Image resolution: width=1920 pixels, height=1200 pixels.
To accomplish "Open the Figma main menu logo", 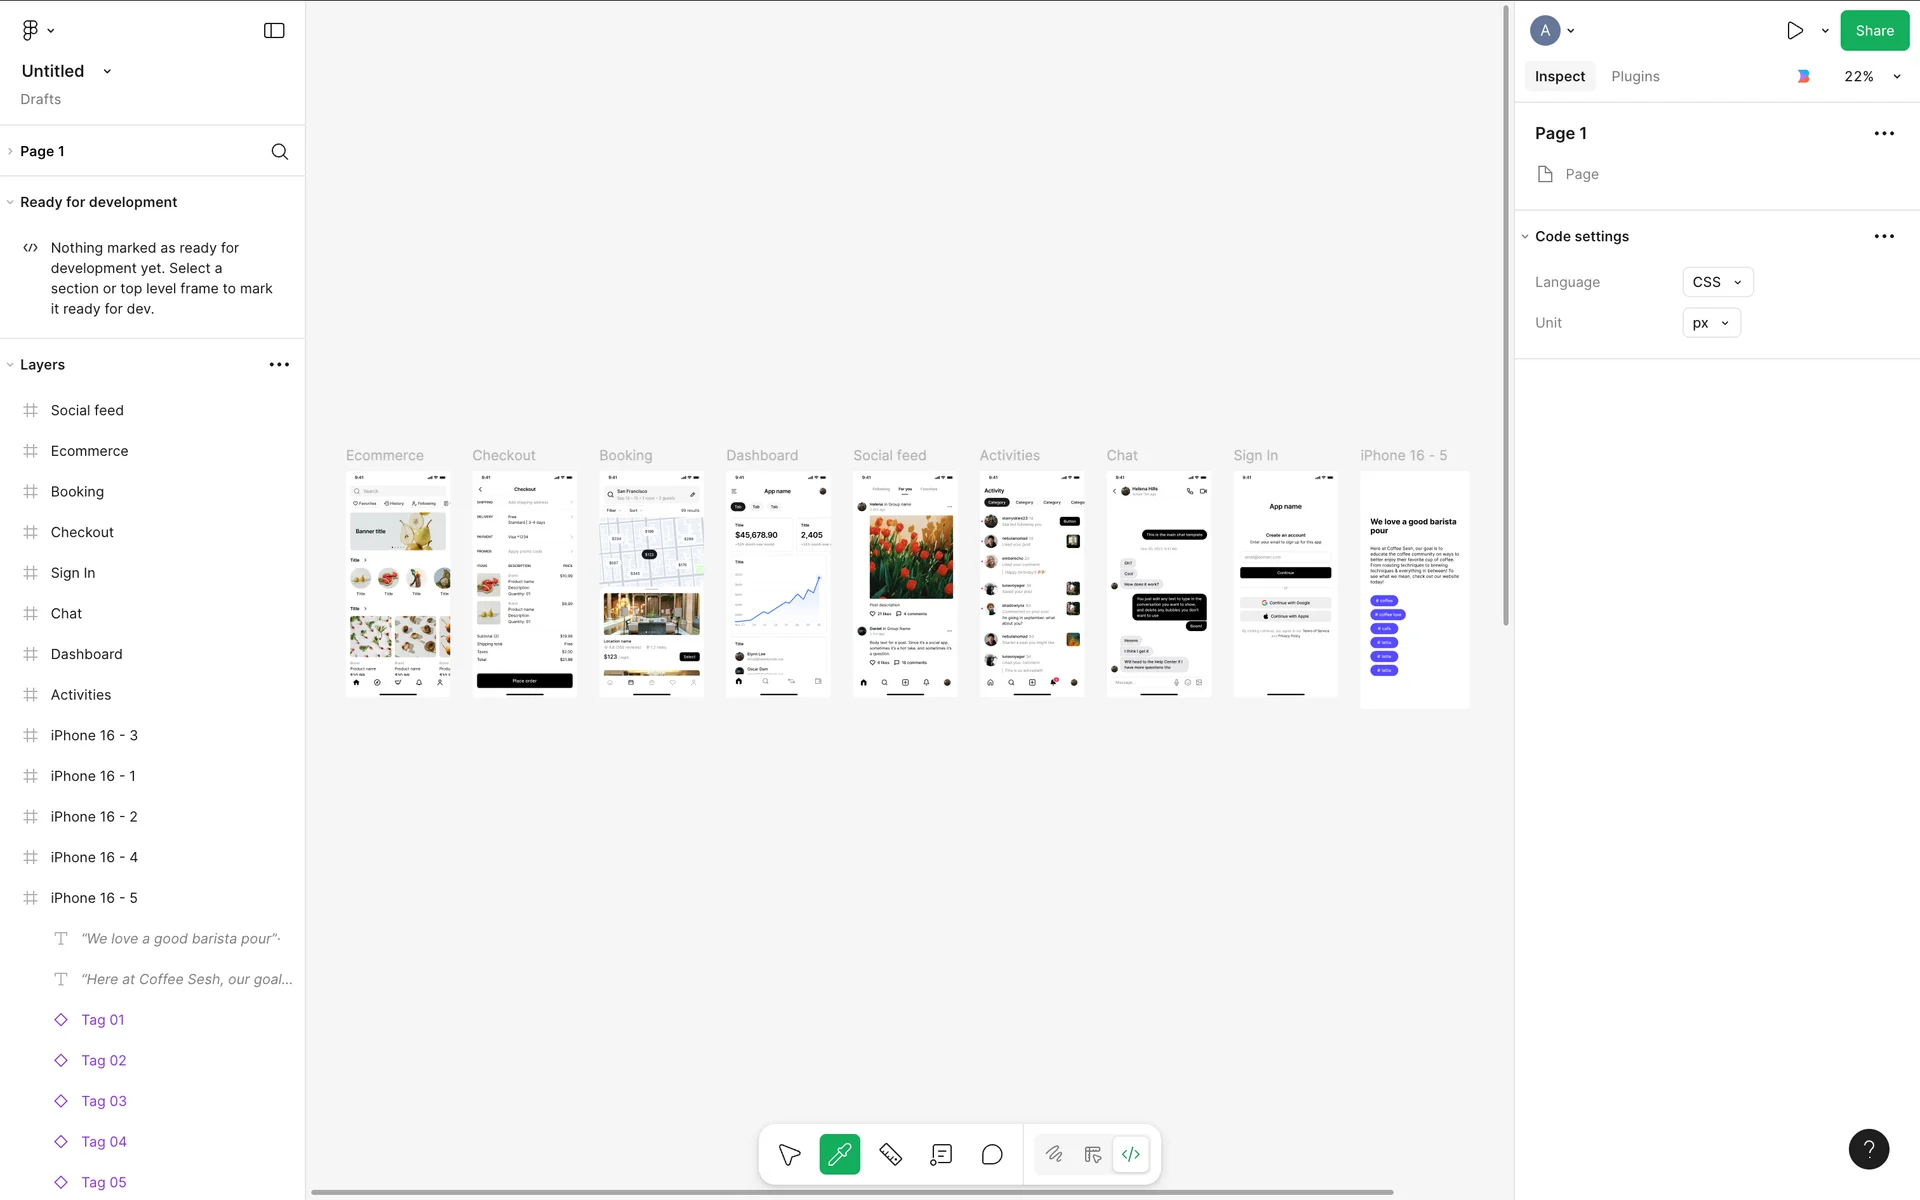I will 31,31.
